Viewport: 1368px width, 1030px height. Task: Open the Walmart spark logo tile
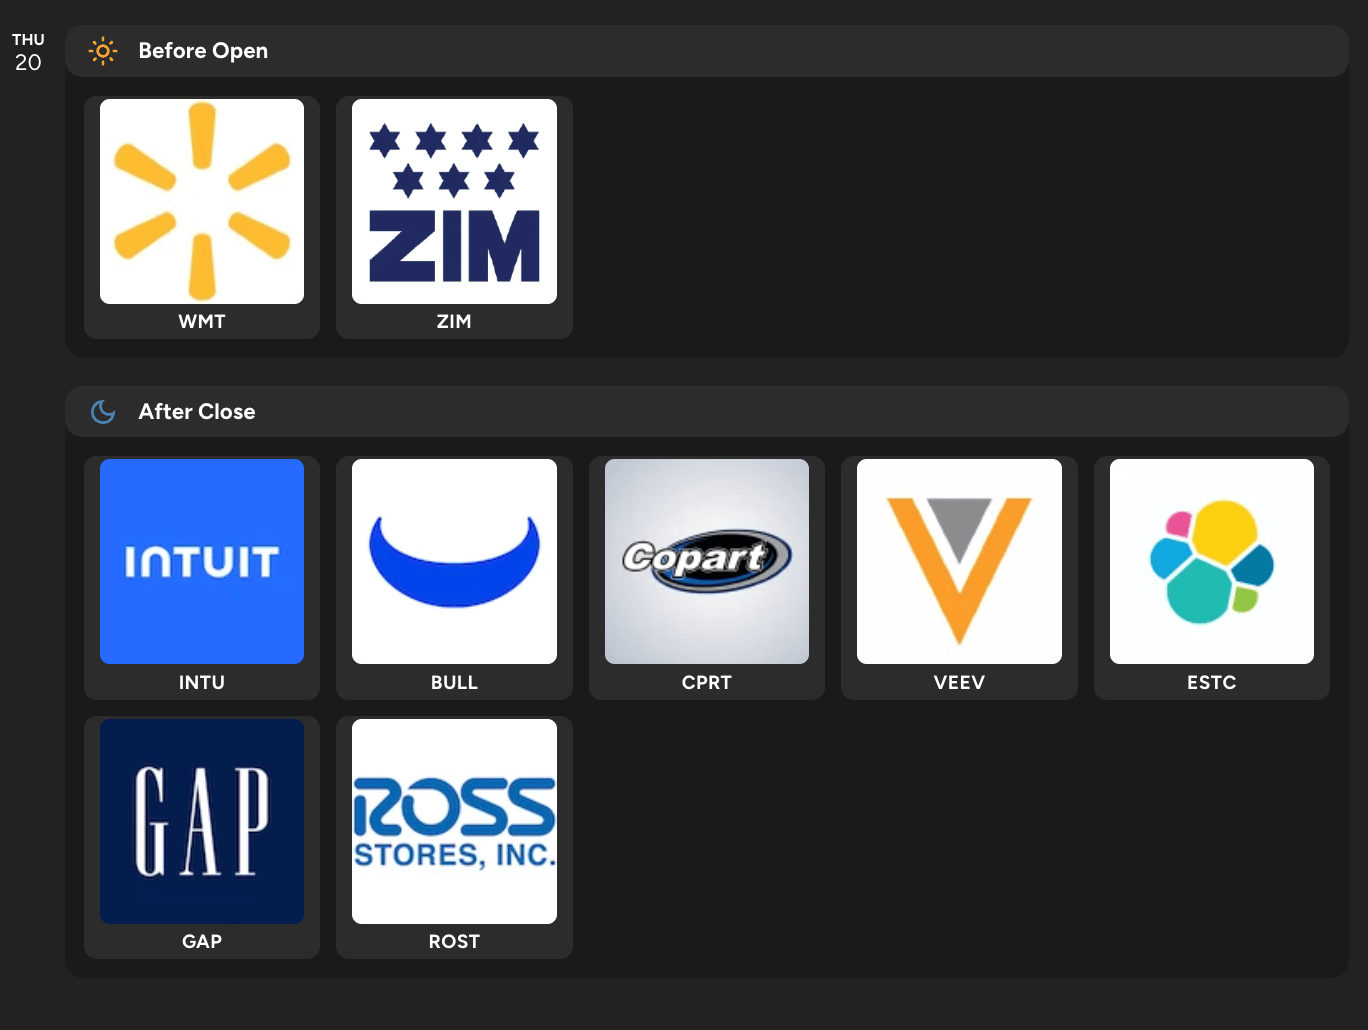point(202,201)
